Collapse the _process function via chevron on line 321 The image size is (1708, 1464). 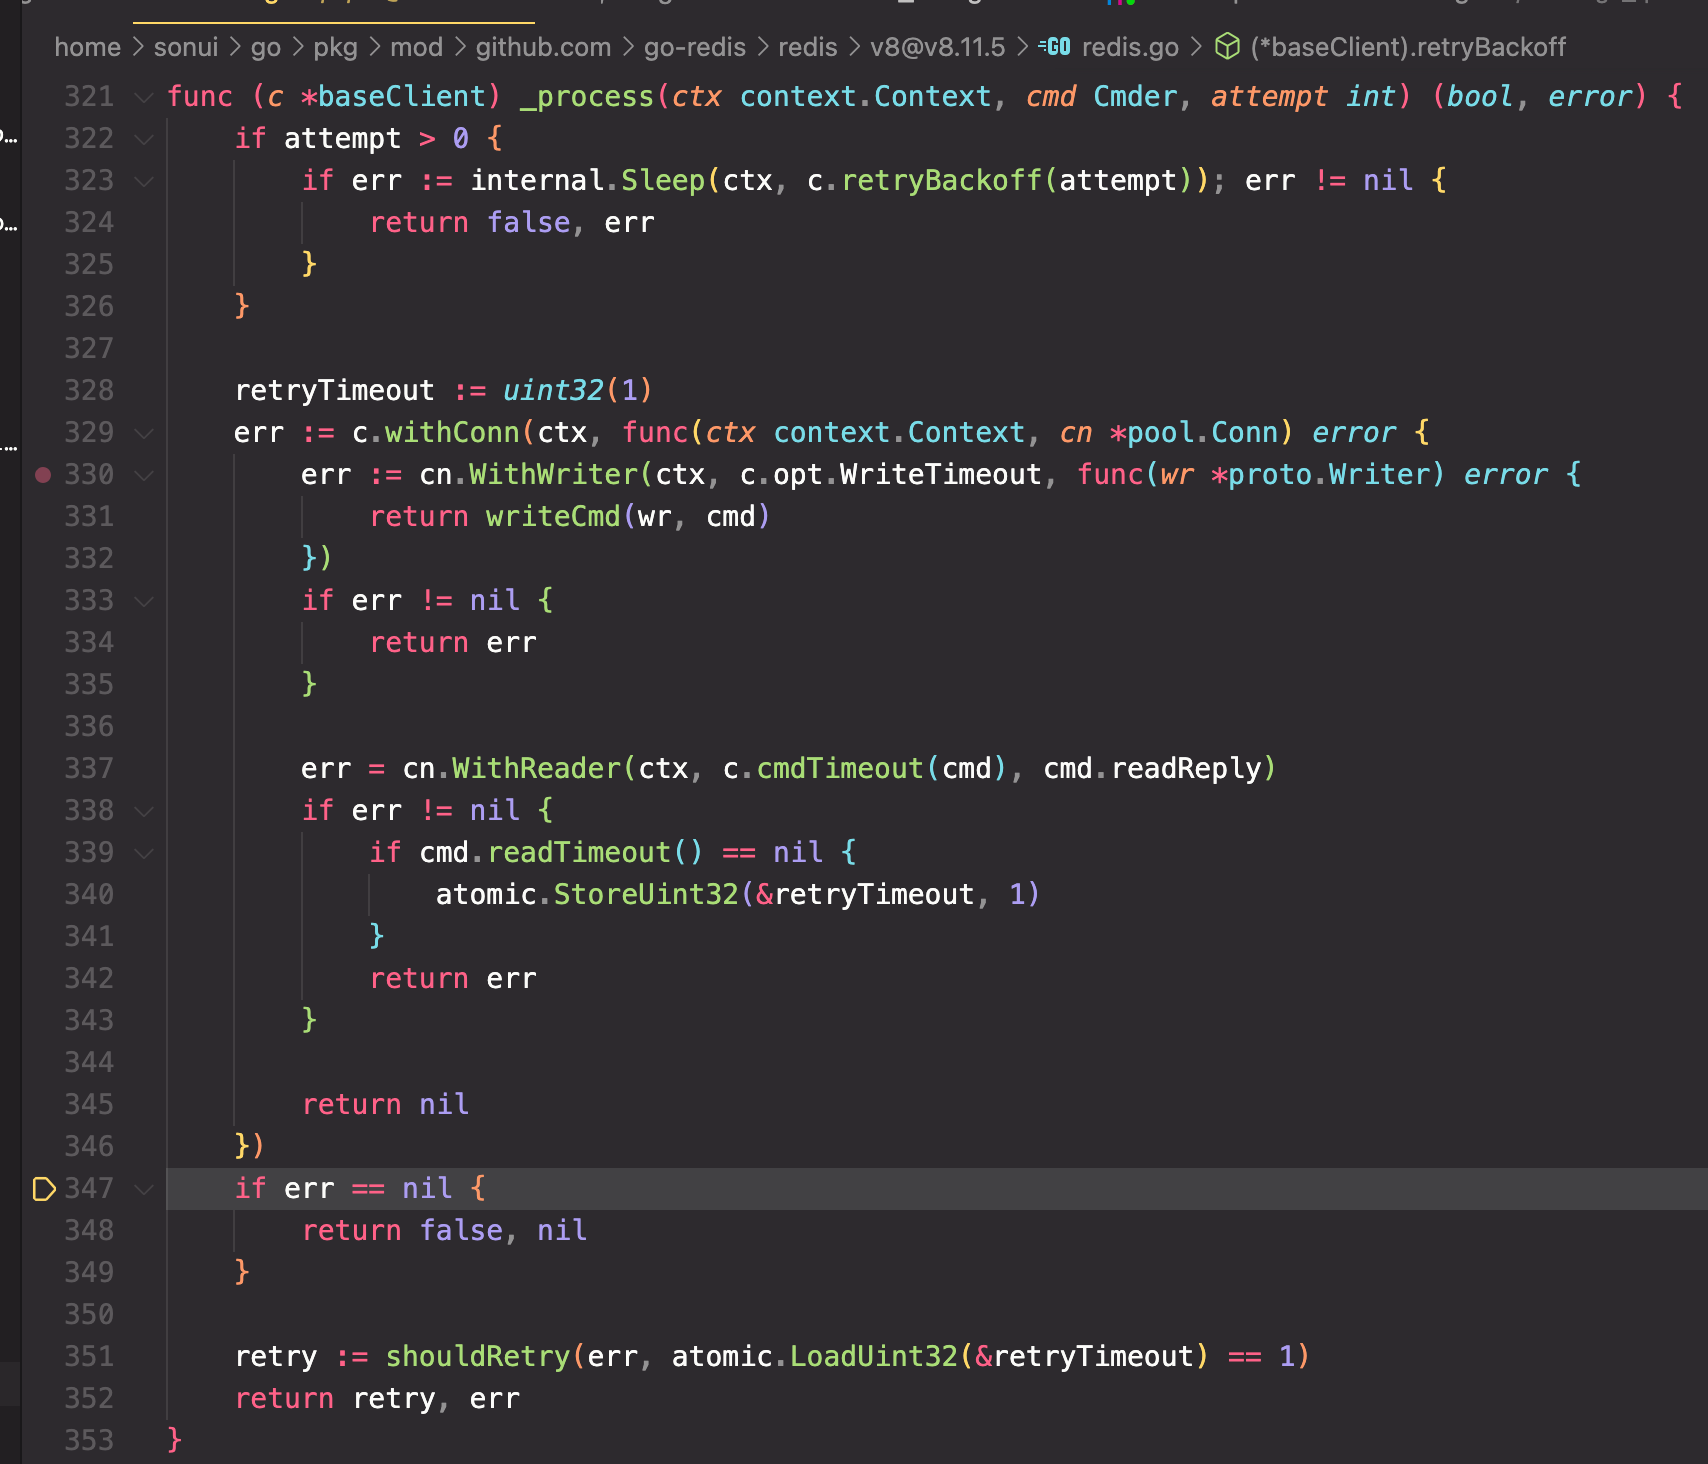click(x=143, y=97)
